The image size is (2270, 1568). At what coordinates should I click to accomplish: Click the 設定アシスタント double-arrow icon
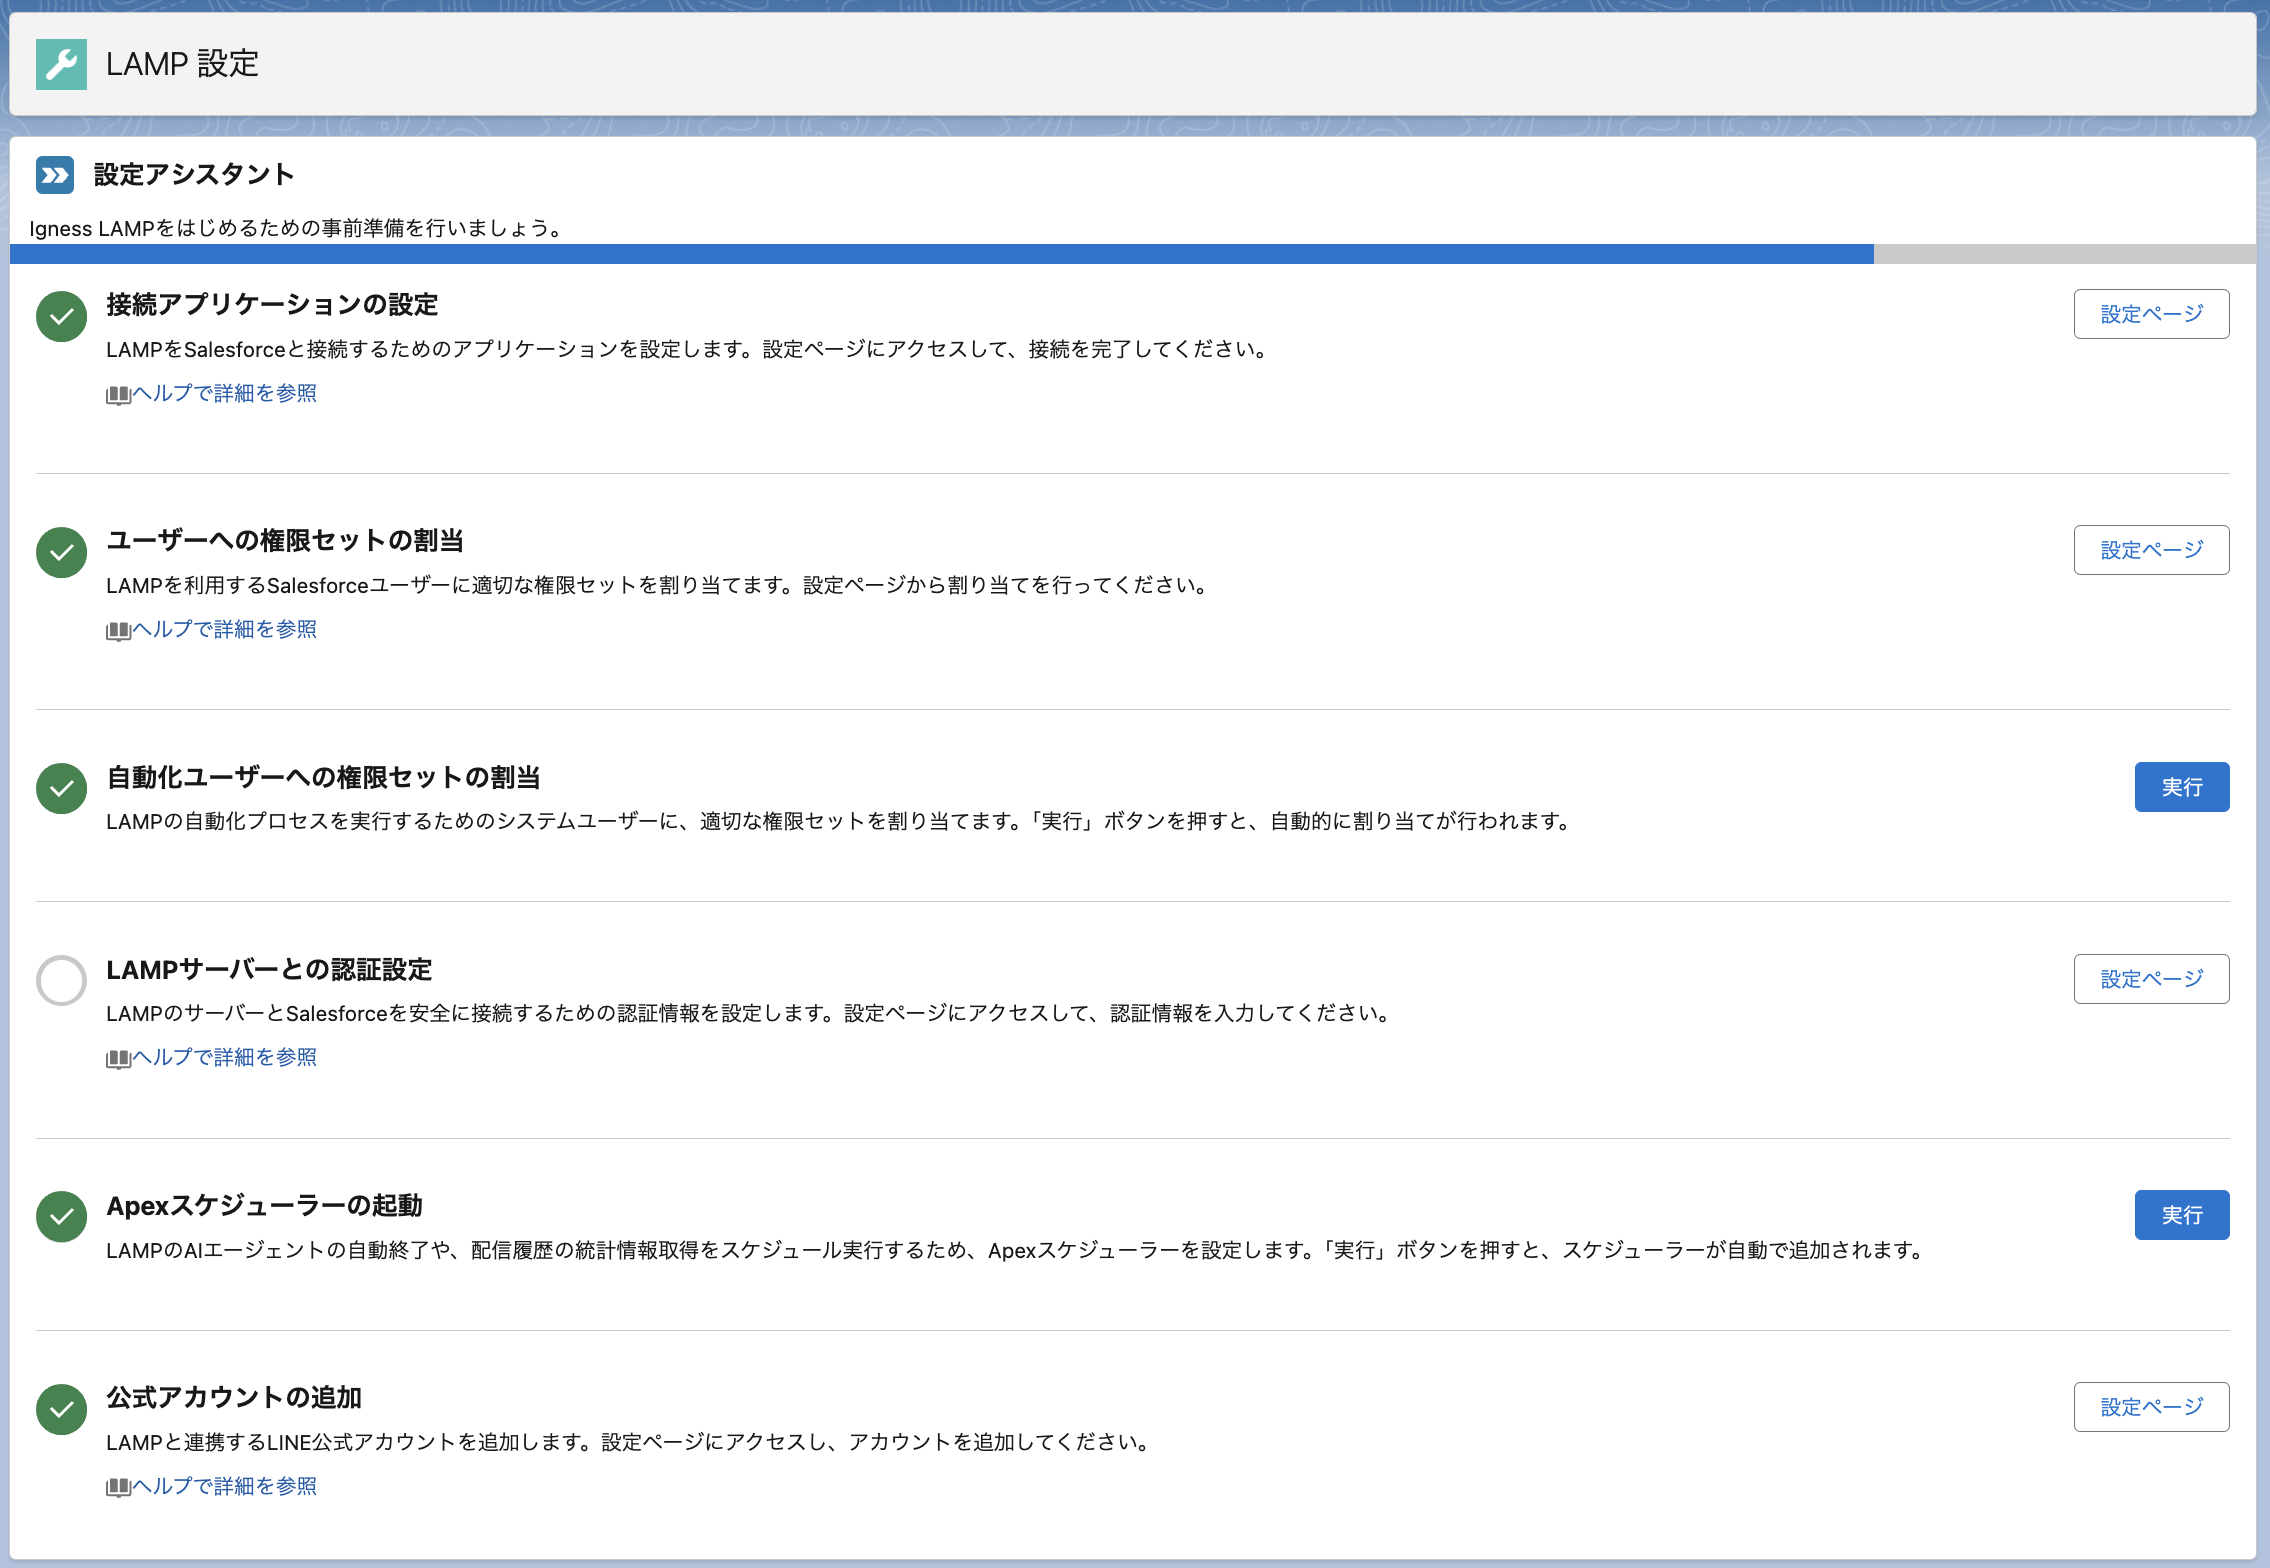click(x=55, y=175)
